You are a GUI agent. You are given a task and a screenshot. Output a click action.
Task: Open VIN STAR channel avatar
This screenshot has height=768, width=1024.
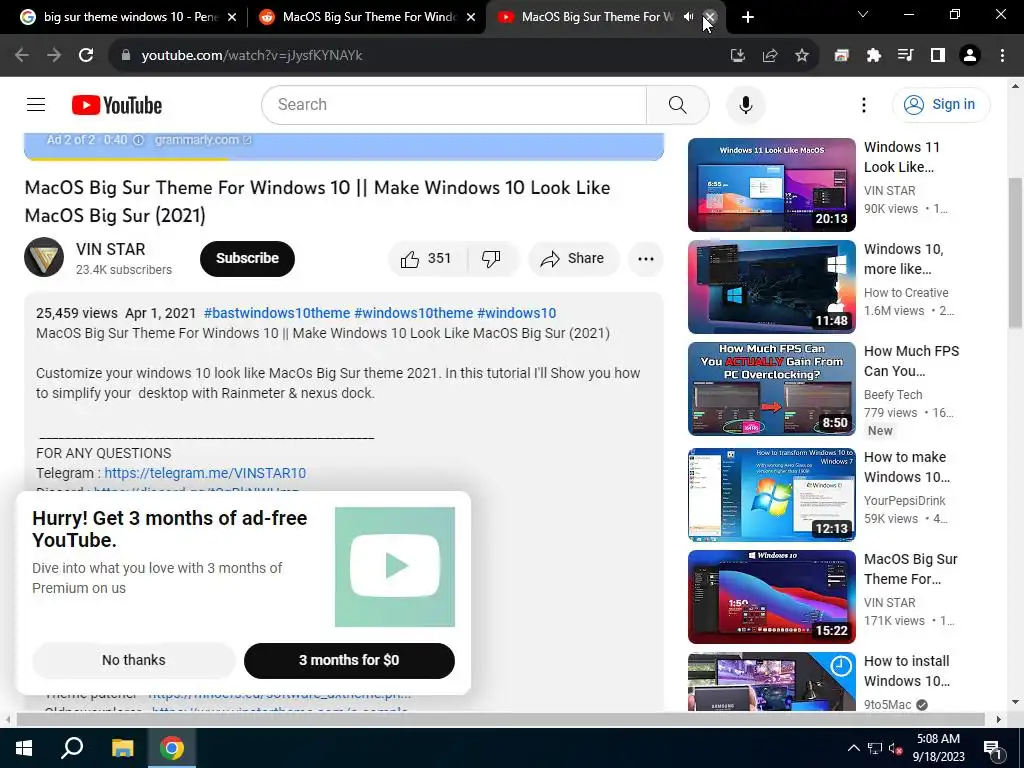[x=44, y=257]
